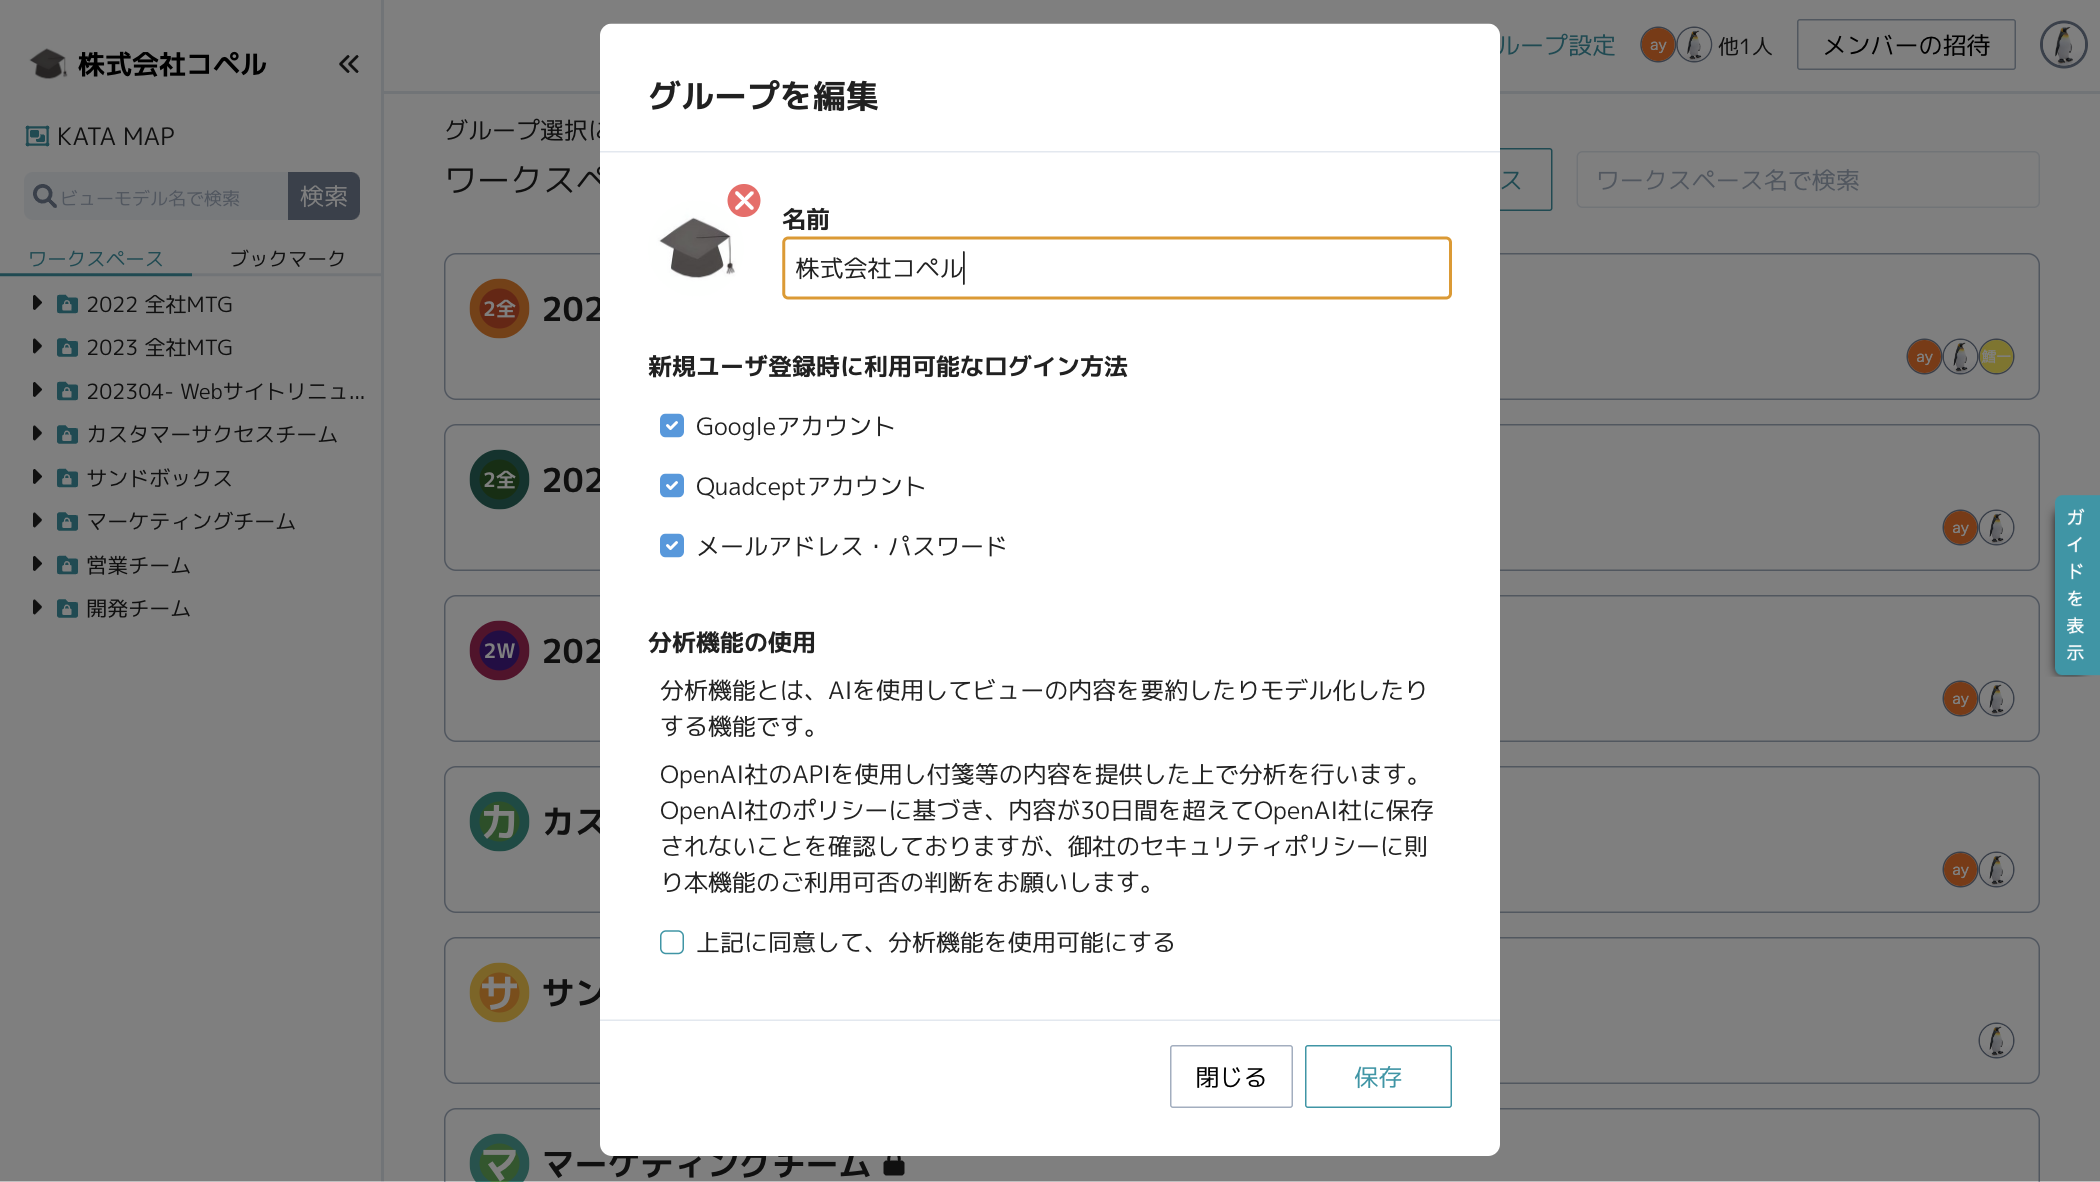This screenshot has width=2100, height=1182.
Task: Select 開発チーム workspace in tree
Action: pyautogui.click(x=138, y=608)
